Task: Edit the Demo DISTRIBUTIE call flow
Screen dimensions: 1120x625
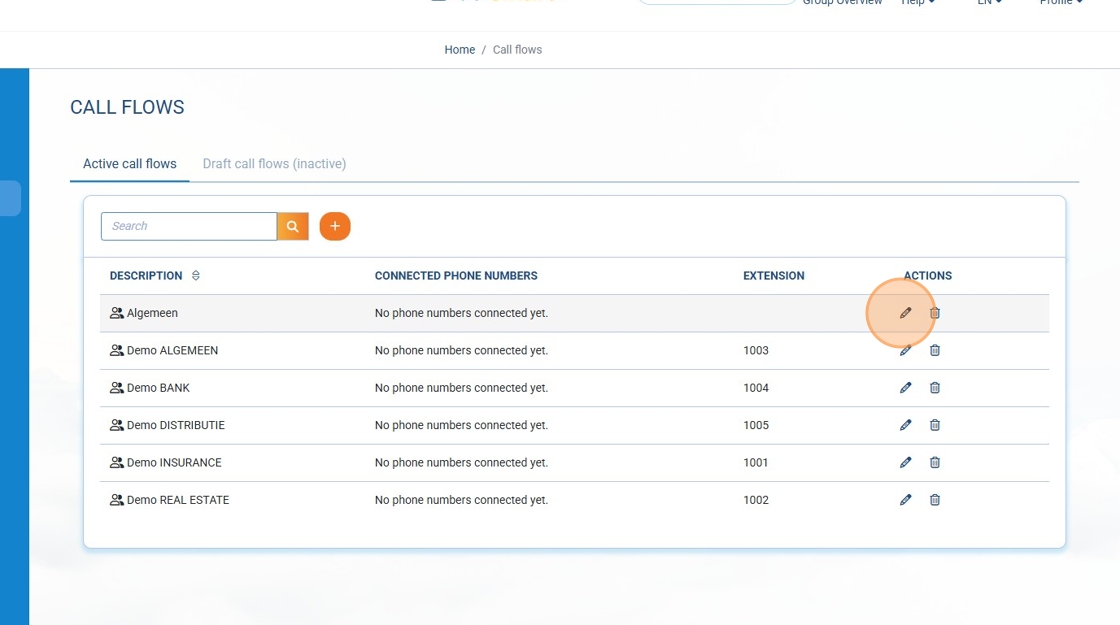Action: pos(905,425)
